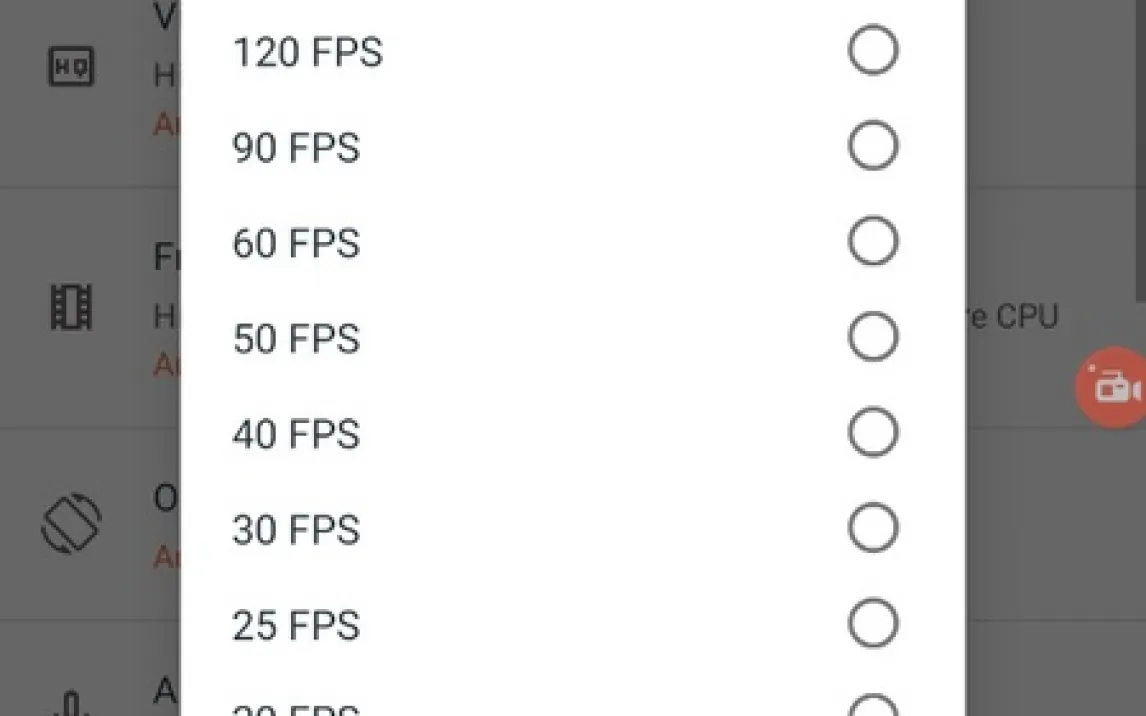Select 50 FPS radio button
The width and height of the screenshot is (1146, 716).
tap(872, 338)
